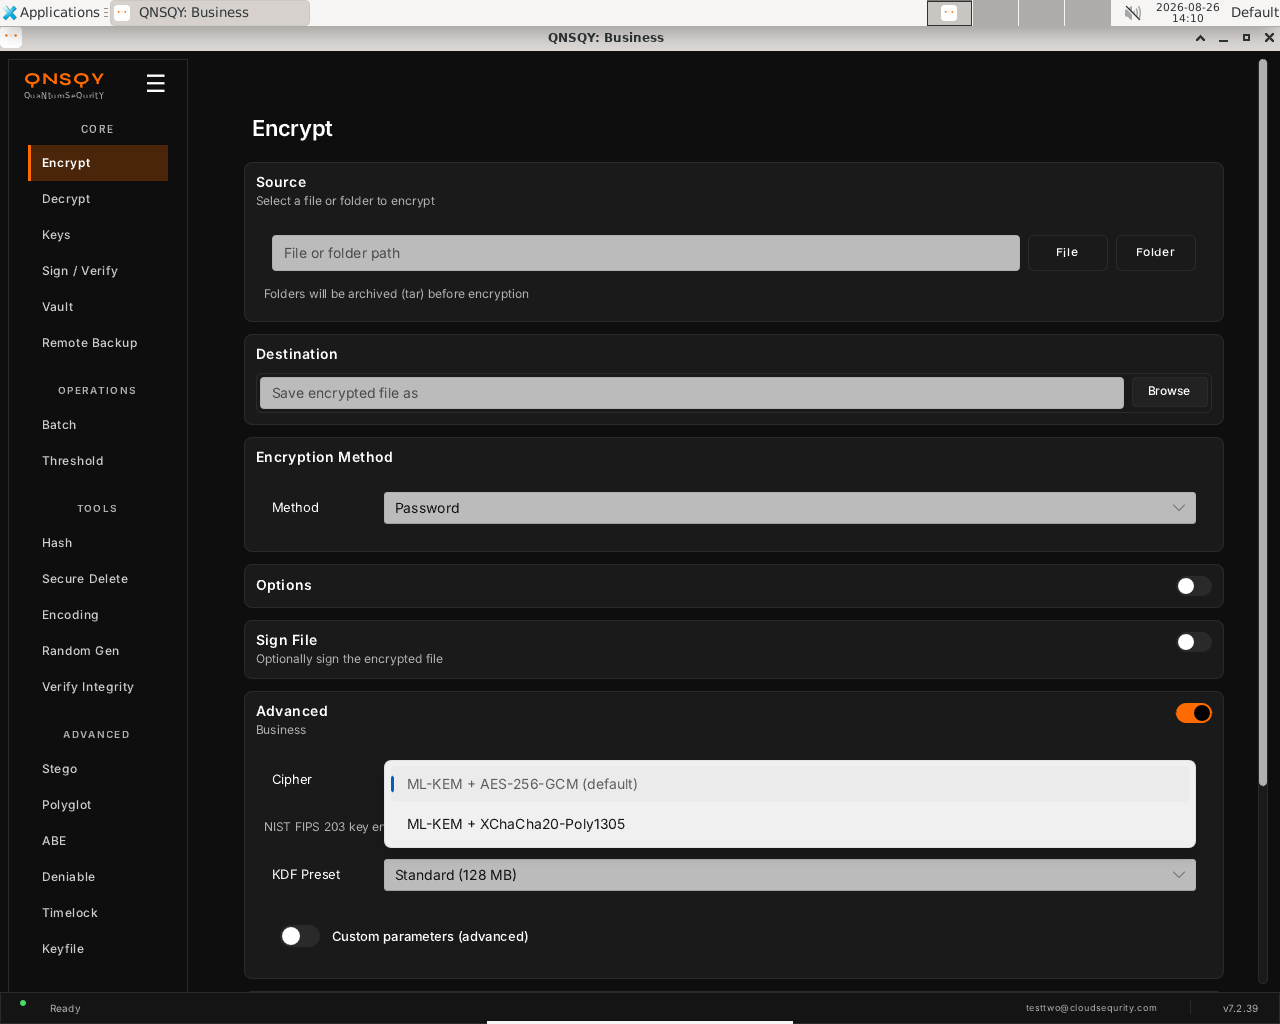
Task: Click the Default workspace label
Action: coord(1254,13)
